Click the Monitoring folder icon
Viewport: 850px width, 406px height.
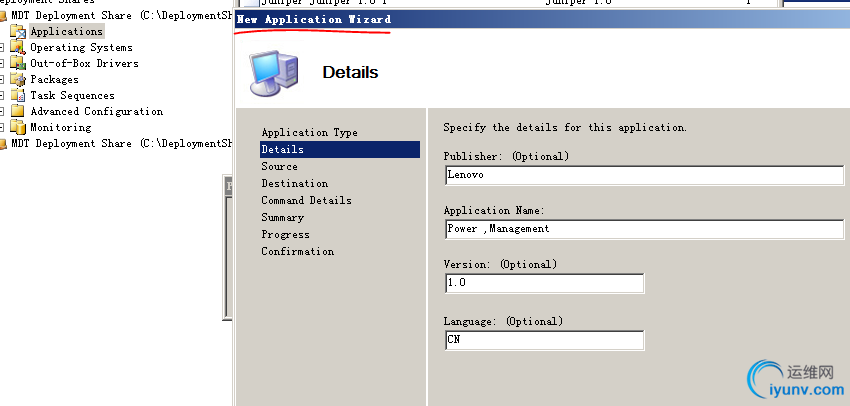pyautogui.click(x=18, y=127)
